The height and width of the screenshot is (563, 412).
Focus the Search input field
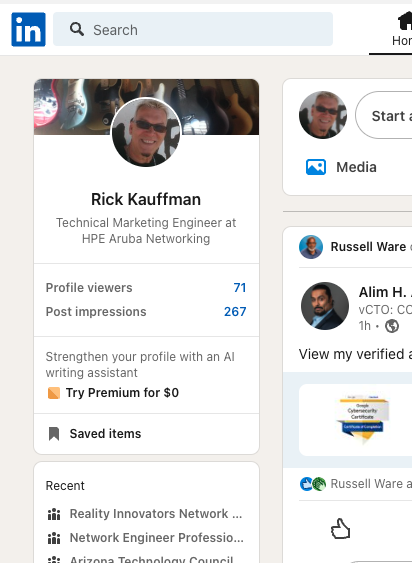tap(193, 29)
